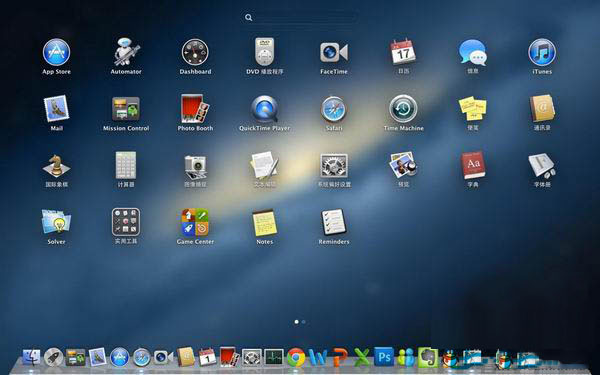Open the Notes app

pyautogui.click(x=264, y=222)
